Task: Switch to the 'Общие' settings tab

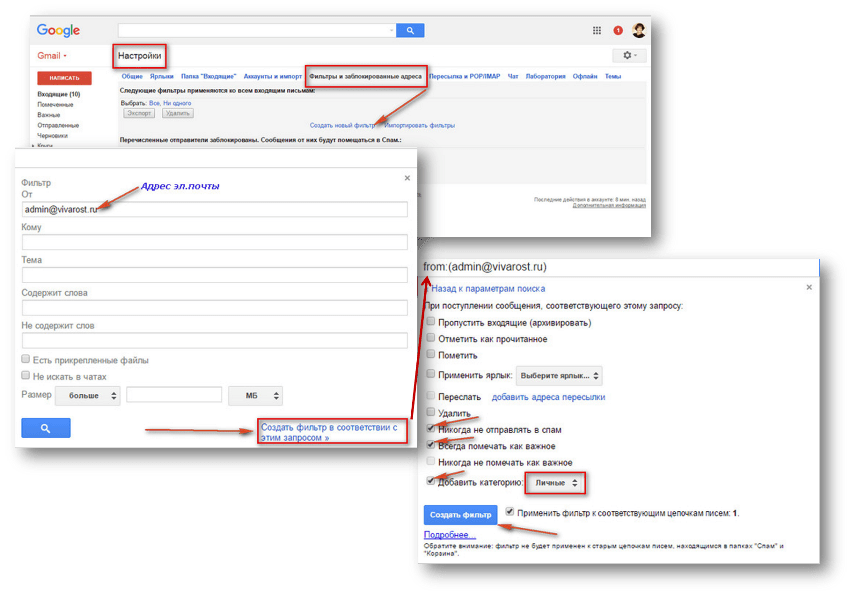Action: (x=132, y=76)
